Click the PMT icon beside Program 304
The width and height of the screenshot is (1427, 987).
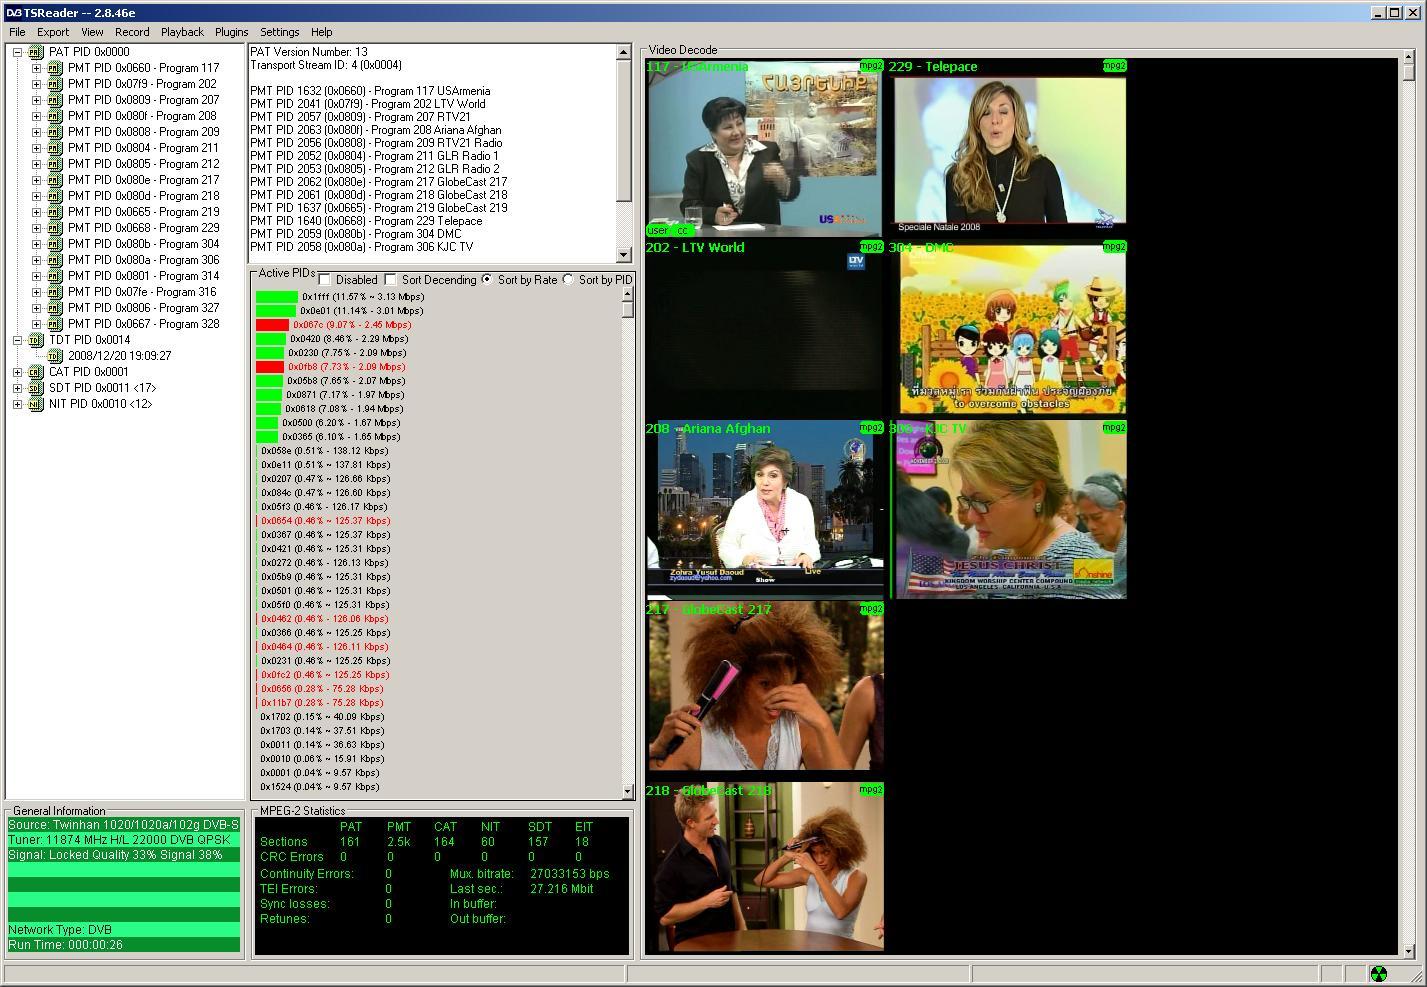(55, 244)
